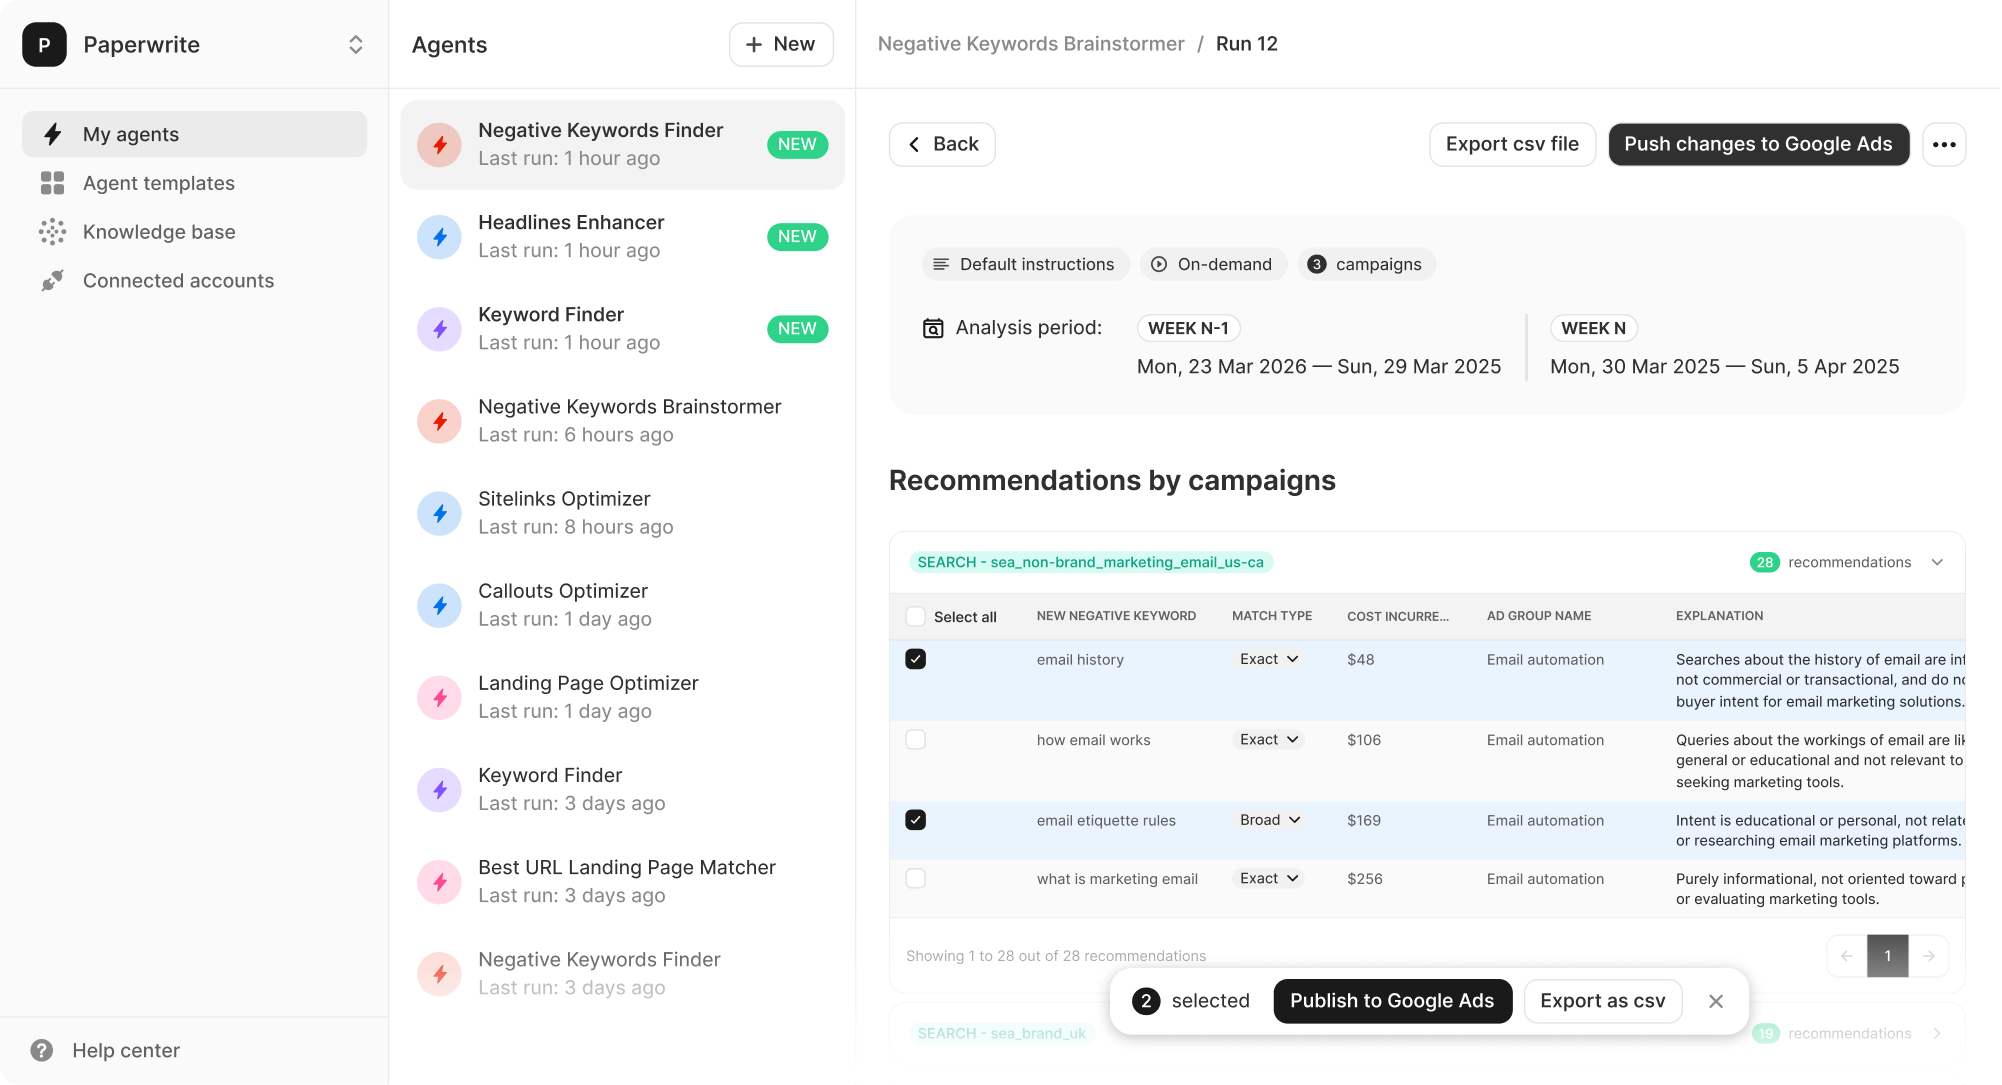Click the Paperwrite P logo icon

(x=44, y=45)
